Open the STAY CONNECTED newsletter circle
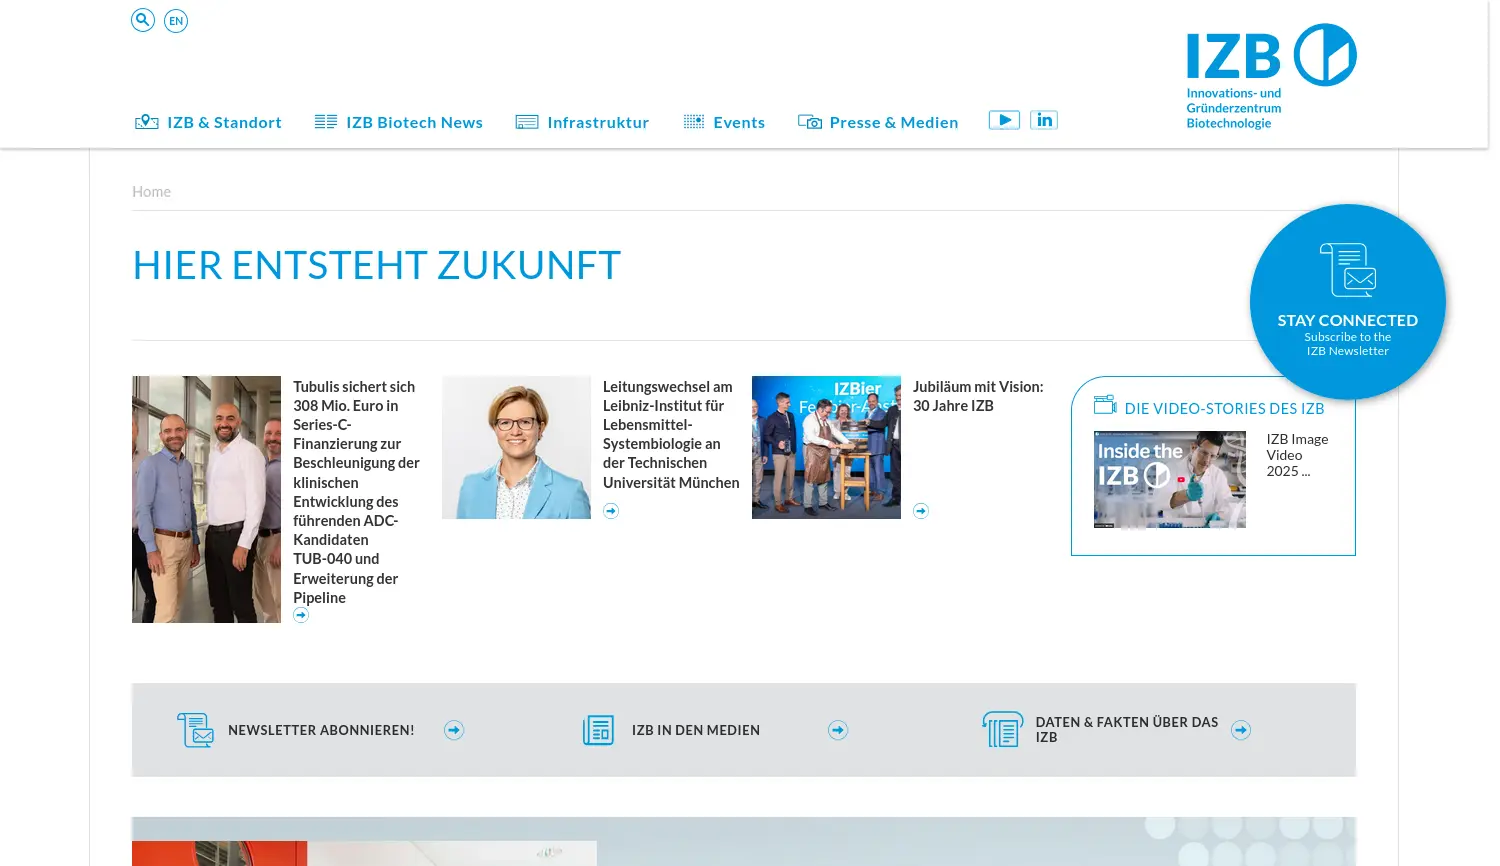The width and height of the screenshot is (1500, 866). [x=1348, y=302]
